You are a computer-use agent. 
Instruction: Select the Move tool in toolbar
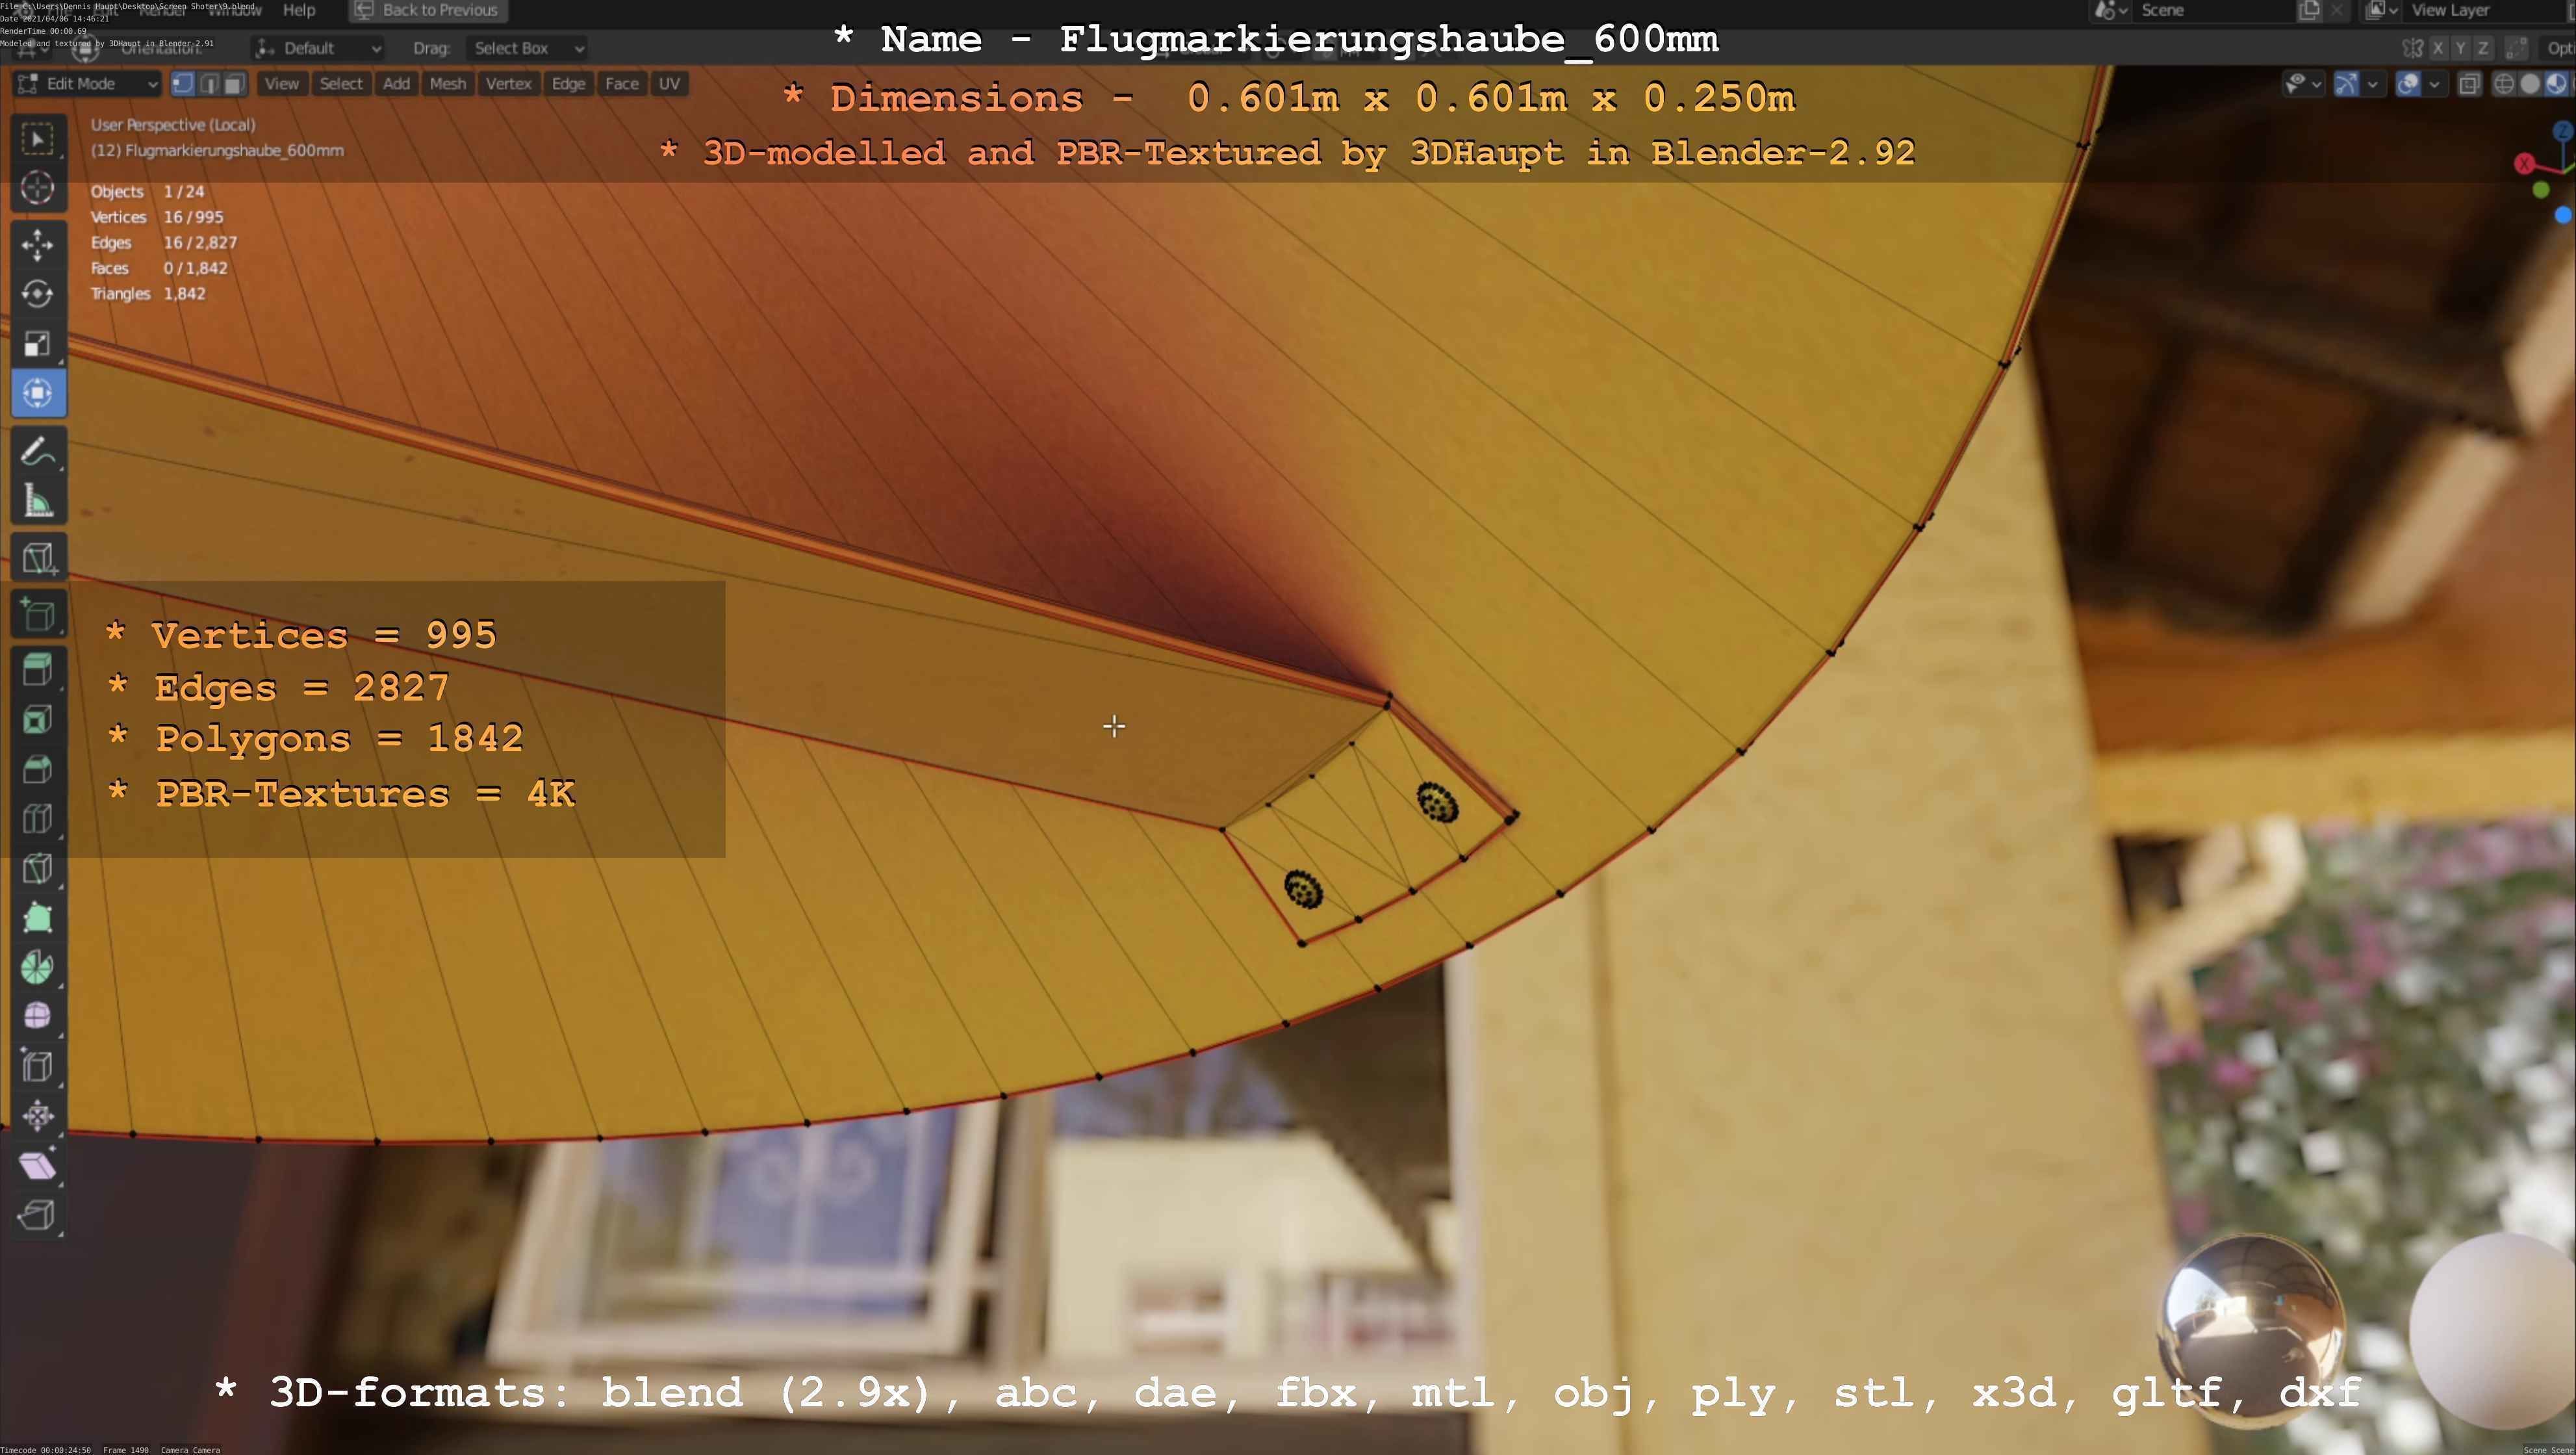(x=37, y=244)
